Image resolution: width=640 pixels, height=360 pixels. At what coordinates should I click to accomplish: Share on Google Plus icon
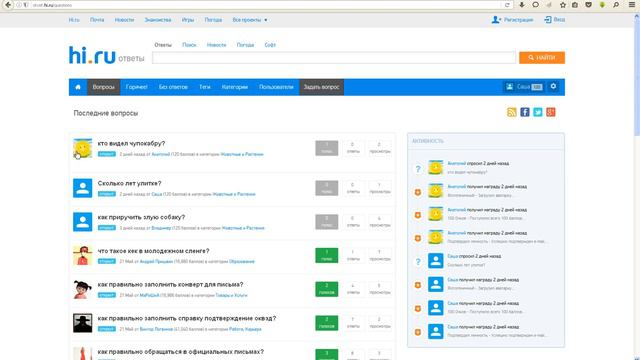[x=551, y=112]
